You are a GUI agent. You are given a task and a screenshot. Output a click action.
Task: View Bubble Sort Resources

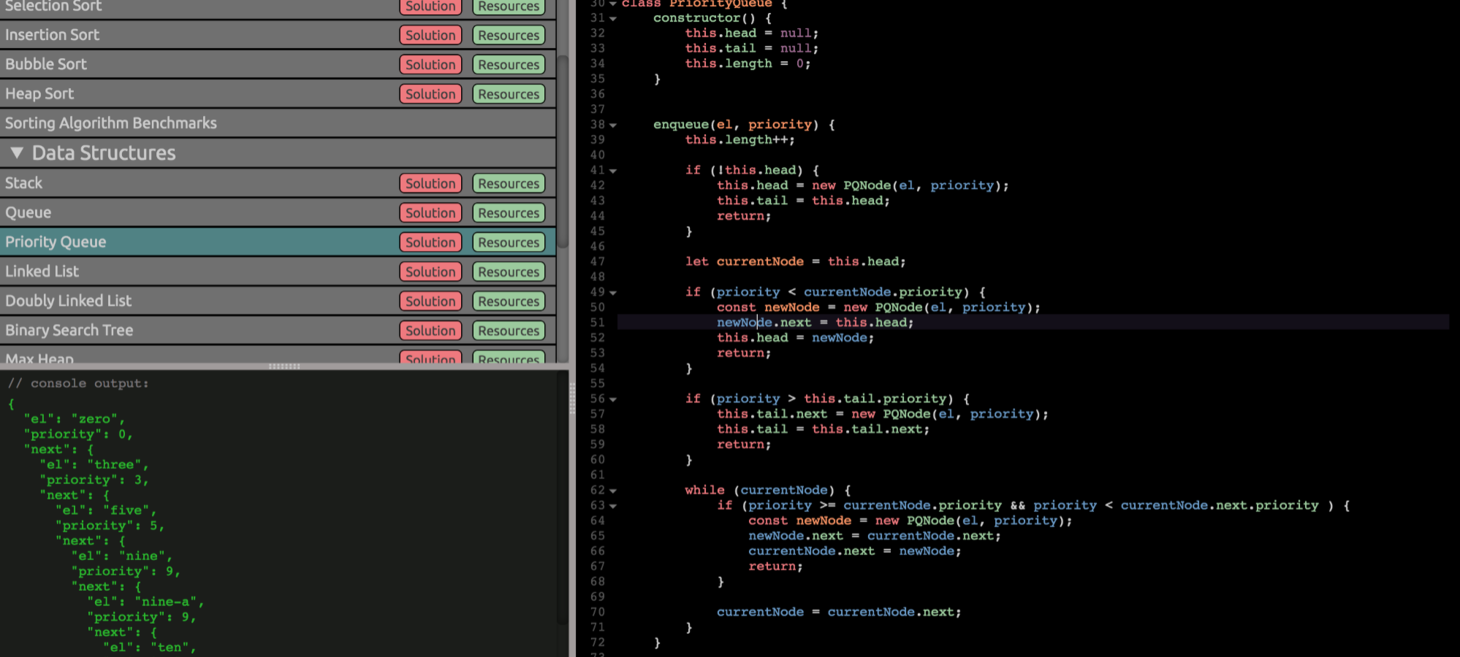[508, 64]
